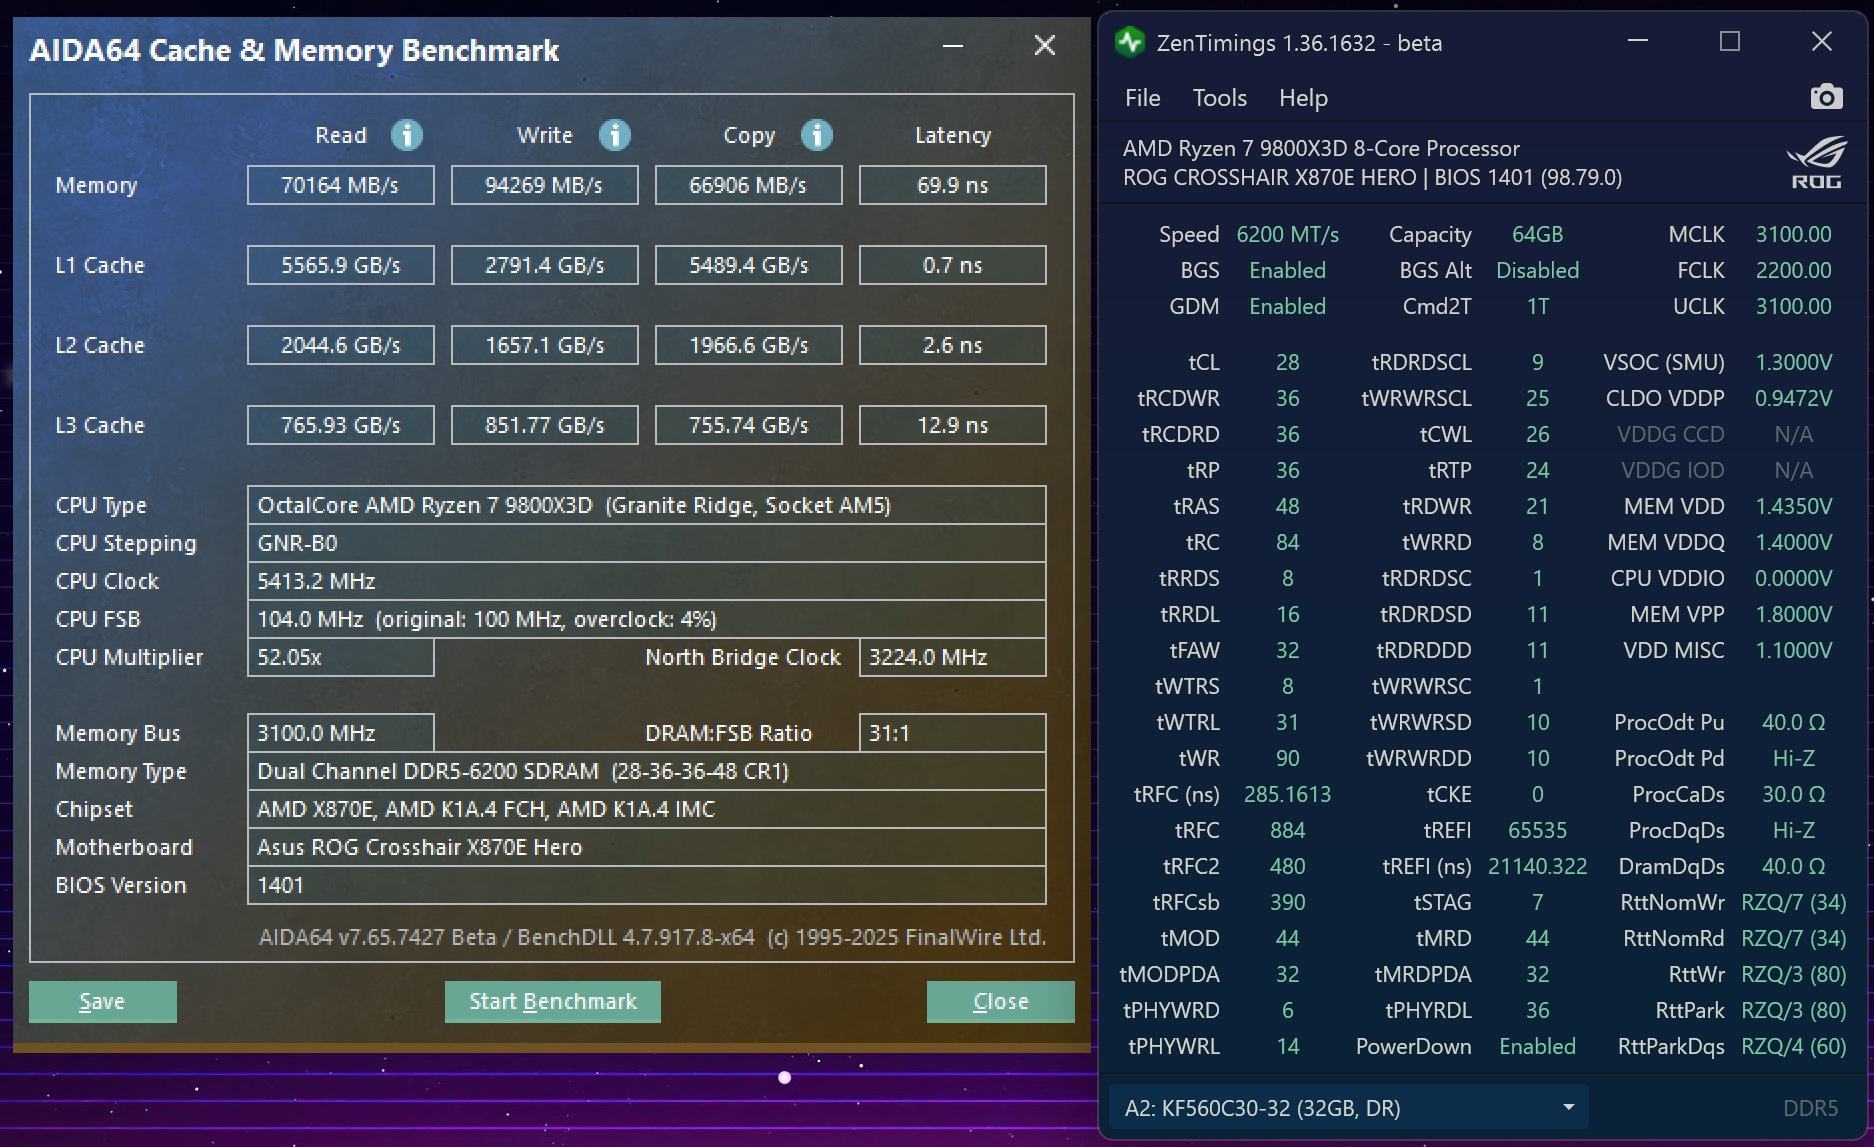Click the tRFC (ns) value 285.1613
Screen dimensions: 1874x1147
pos(1288,794)
